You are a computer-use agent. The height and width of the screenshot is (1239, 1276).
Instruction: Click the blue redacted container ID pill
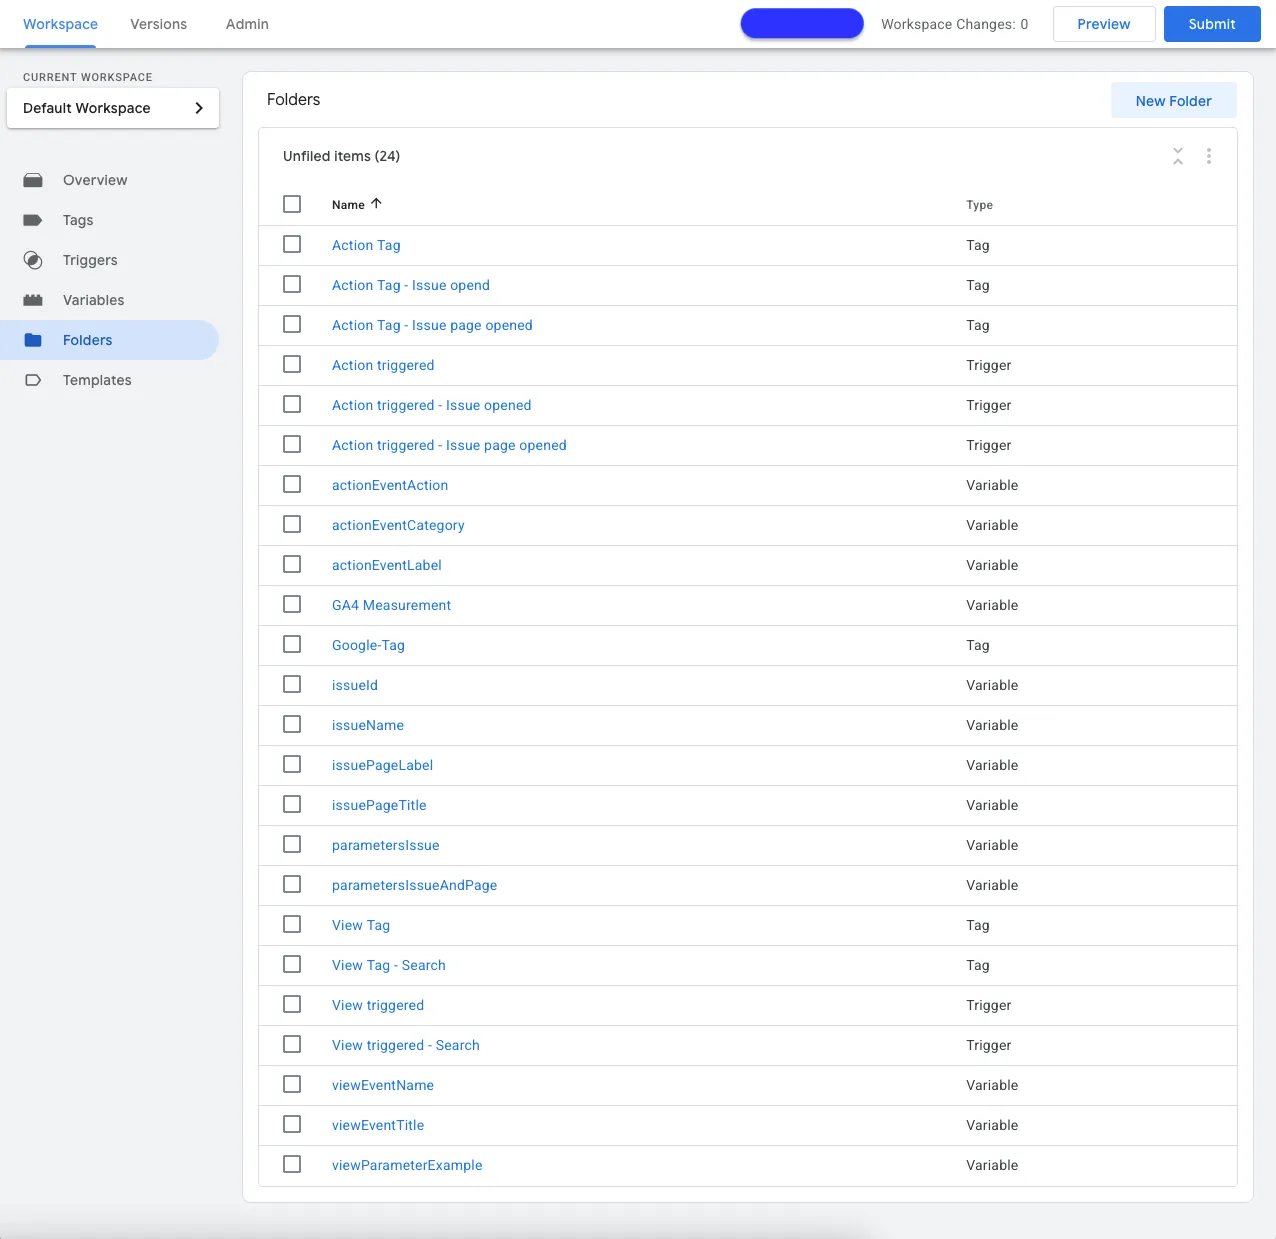(802, 24)
